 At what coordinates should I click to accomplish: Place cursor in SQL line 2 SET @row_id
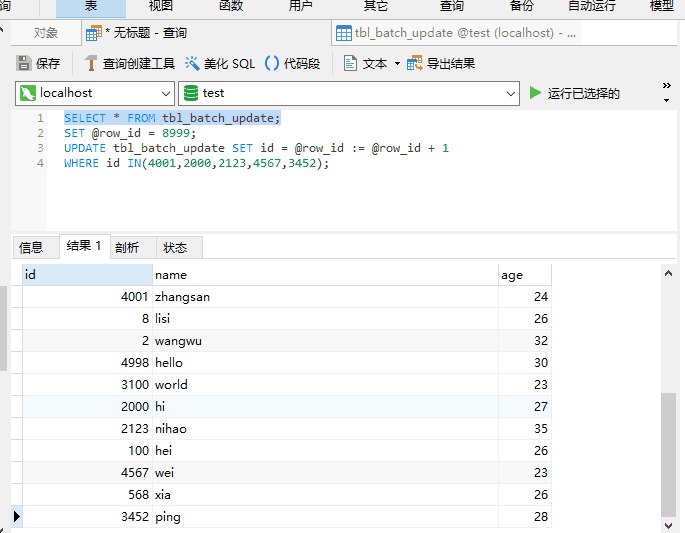(x=130, y=133)
